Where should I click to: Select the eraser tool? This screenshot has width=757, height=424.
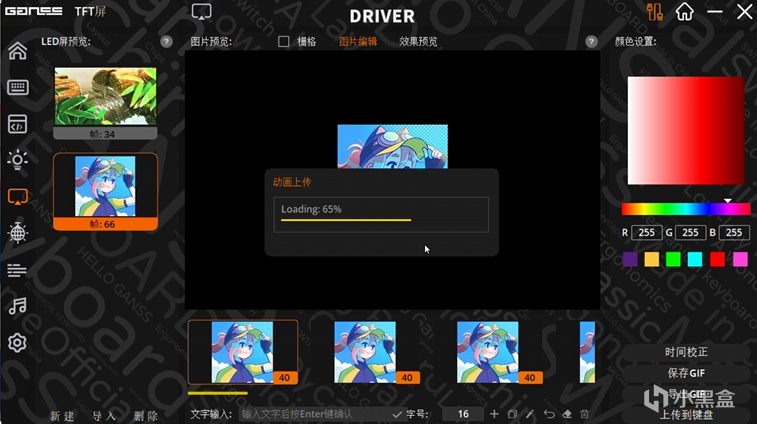click(567, 414)
